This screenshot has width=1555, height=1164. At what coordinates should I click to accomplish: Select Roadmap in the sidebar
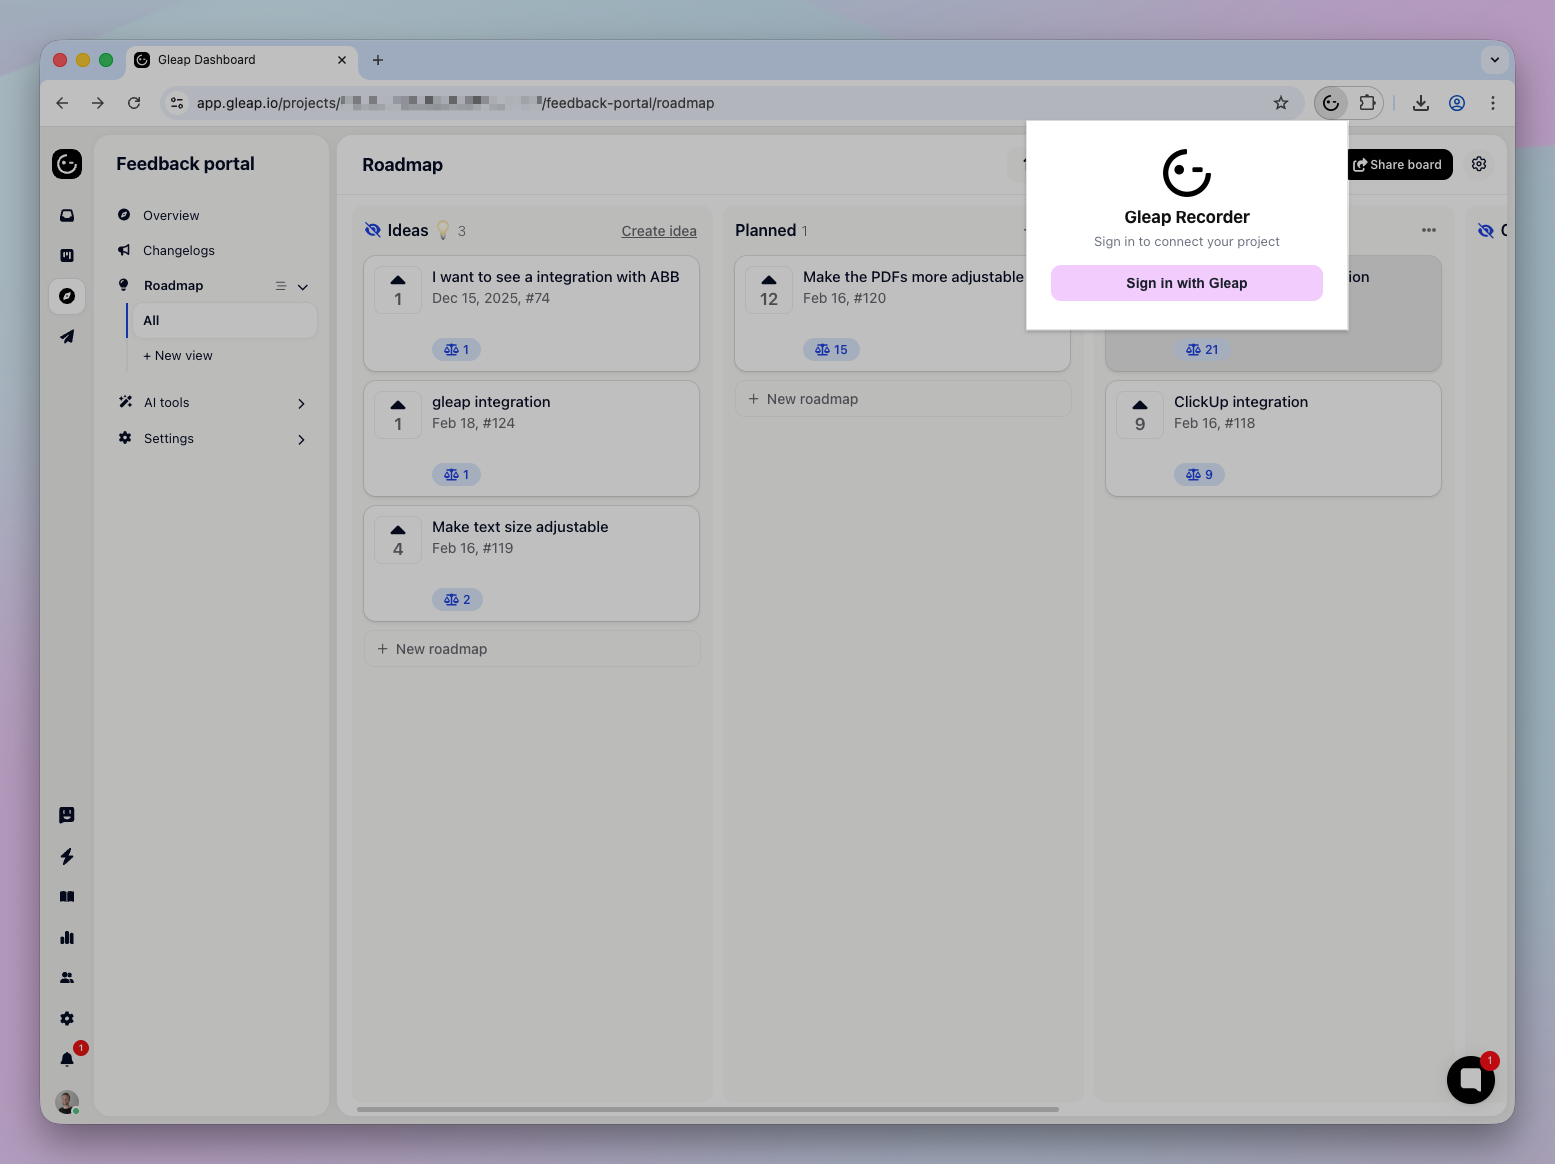173,285
